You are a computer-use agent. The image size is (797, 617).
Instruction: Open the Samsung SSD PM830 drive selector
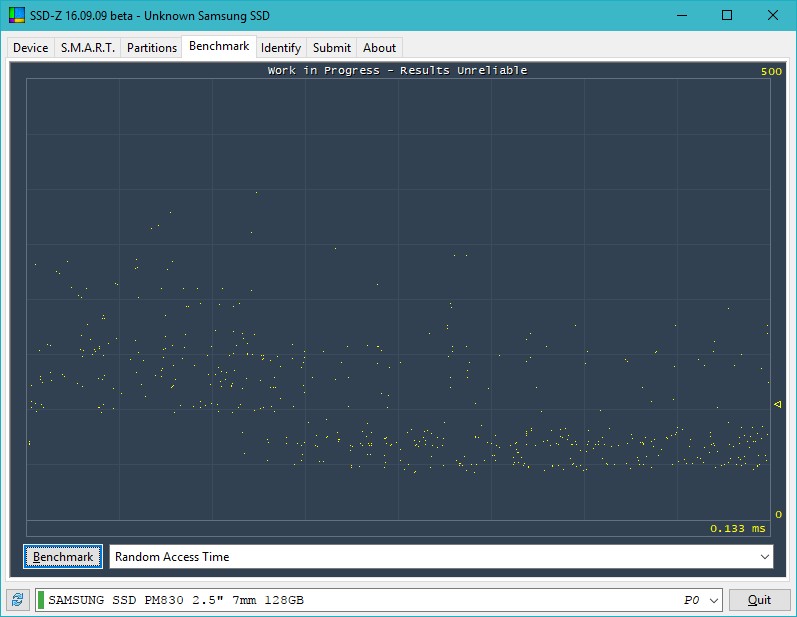tap(379, 600)
